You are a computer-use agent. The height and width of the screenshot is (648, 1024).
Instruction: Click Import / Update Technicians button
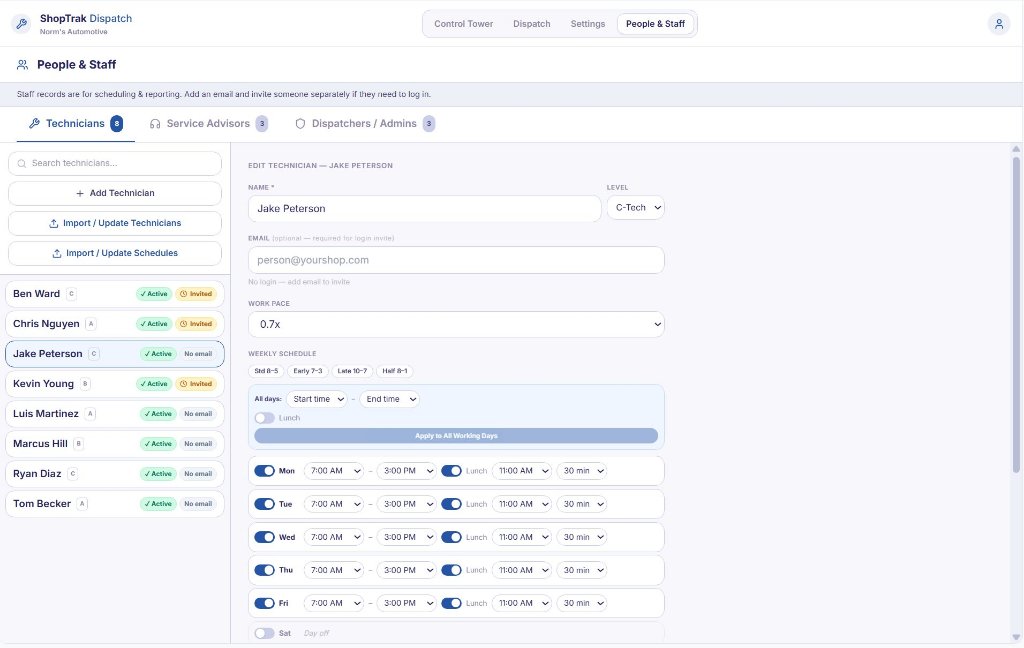115,223
